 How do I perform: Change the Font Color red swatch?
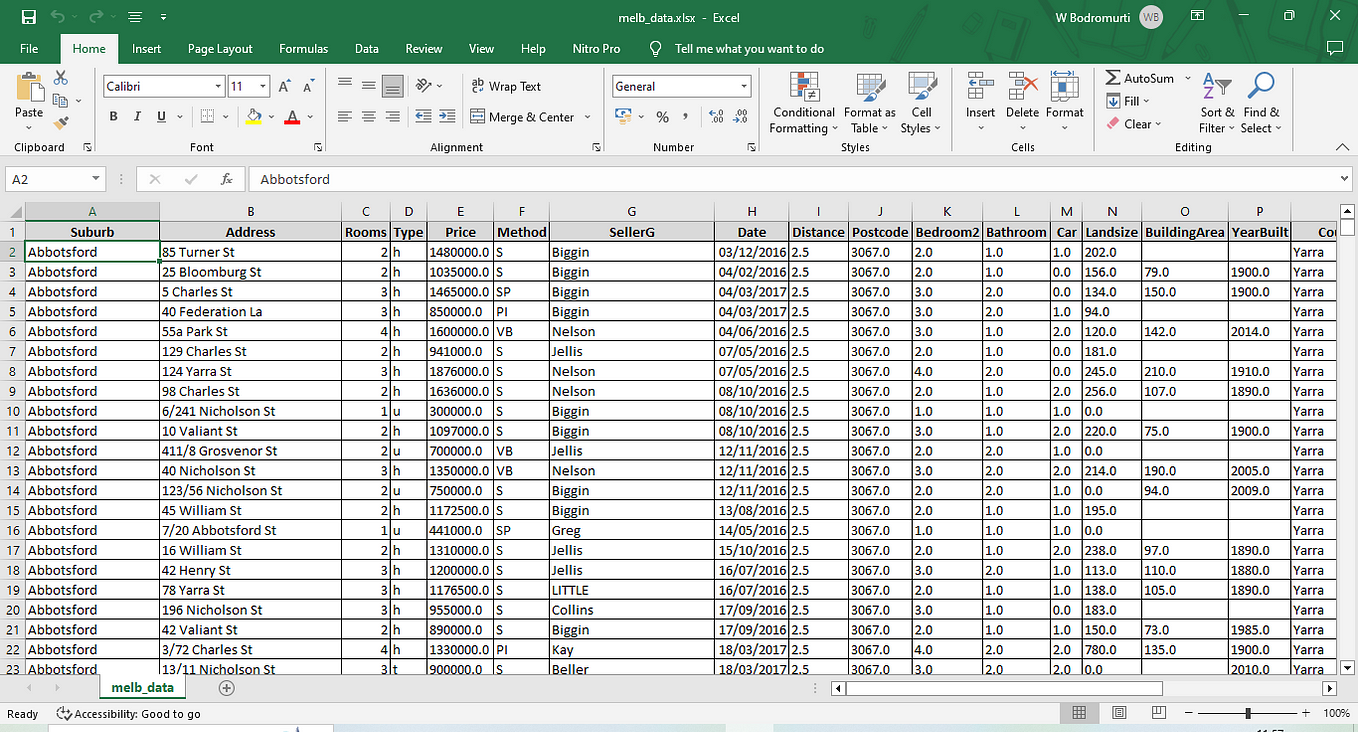pos(291,117)
